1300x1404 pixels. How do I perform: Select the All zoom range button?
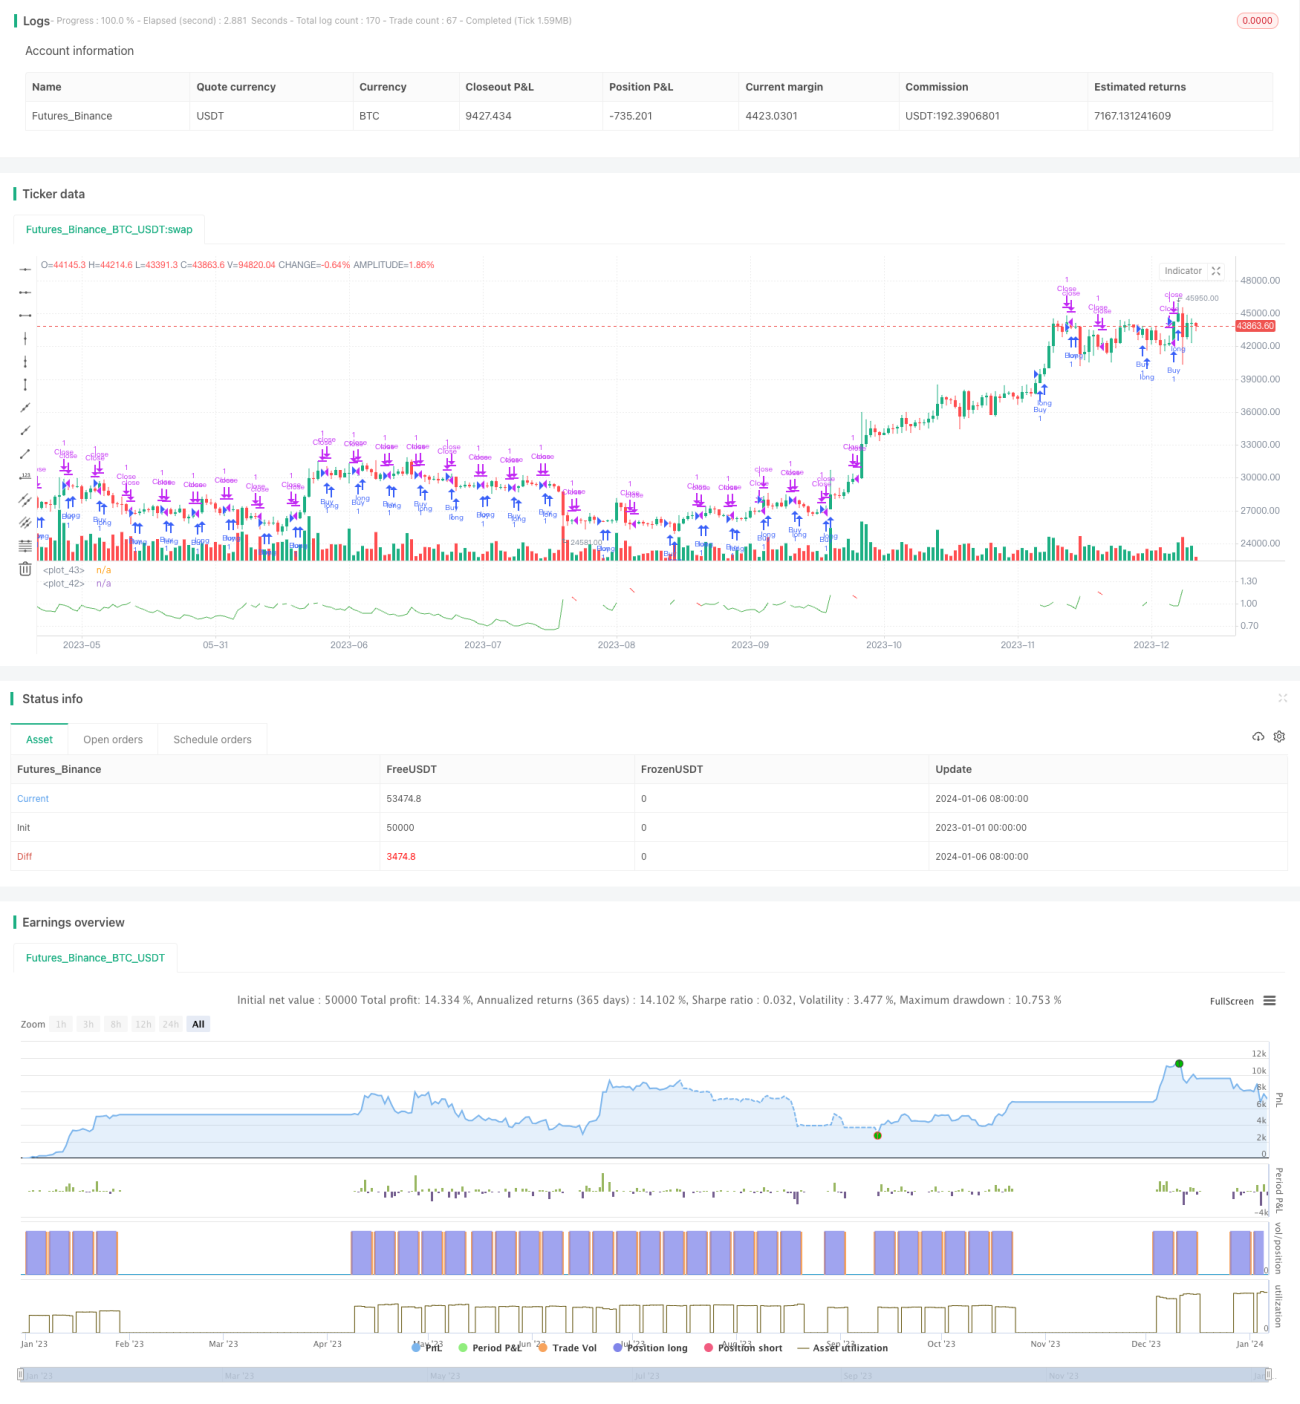coord(198,1024)
